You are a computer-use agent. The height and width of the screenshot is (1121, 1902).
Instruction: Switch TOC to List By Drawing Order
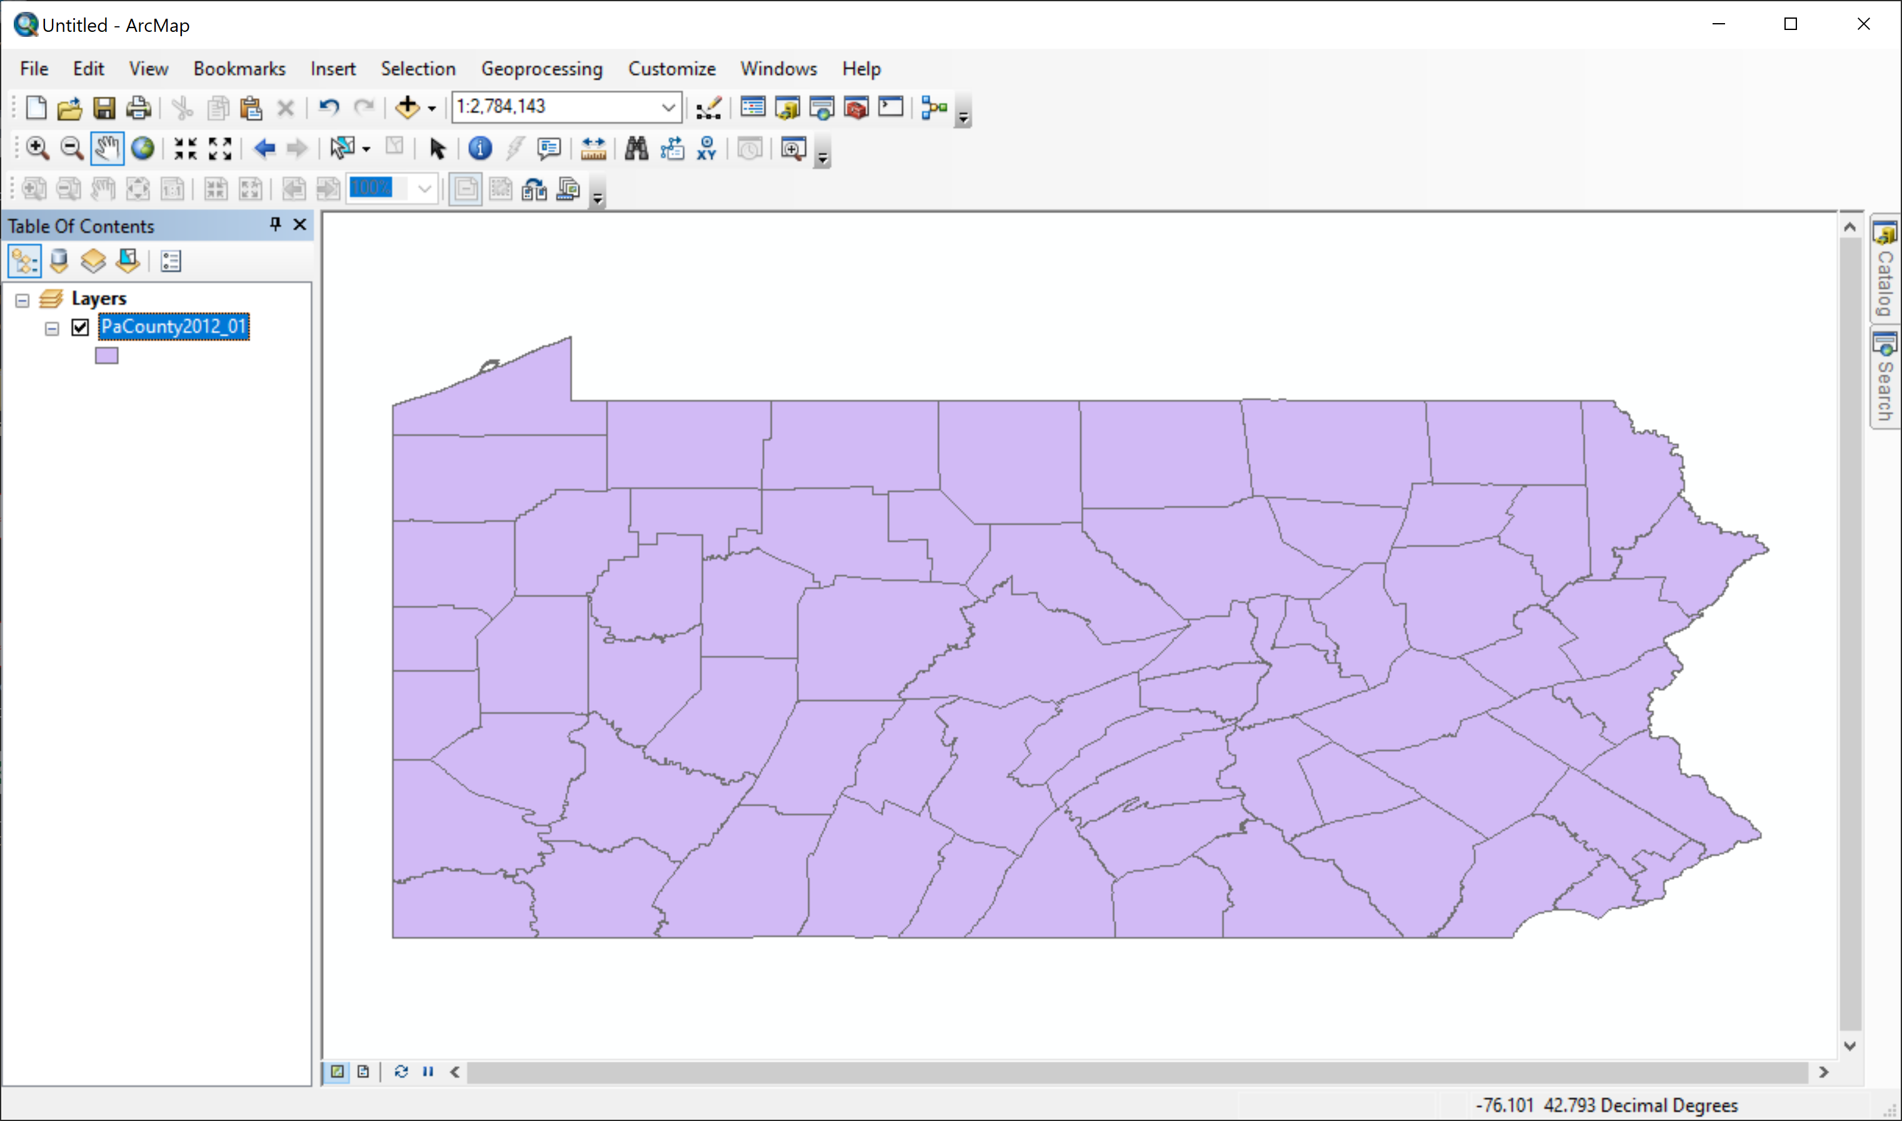pos(24,261)
